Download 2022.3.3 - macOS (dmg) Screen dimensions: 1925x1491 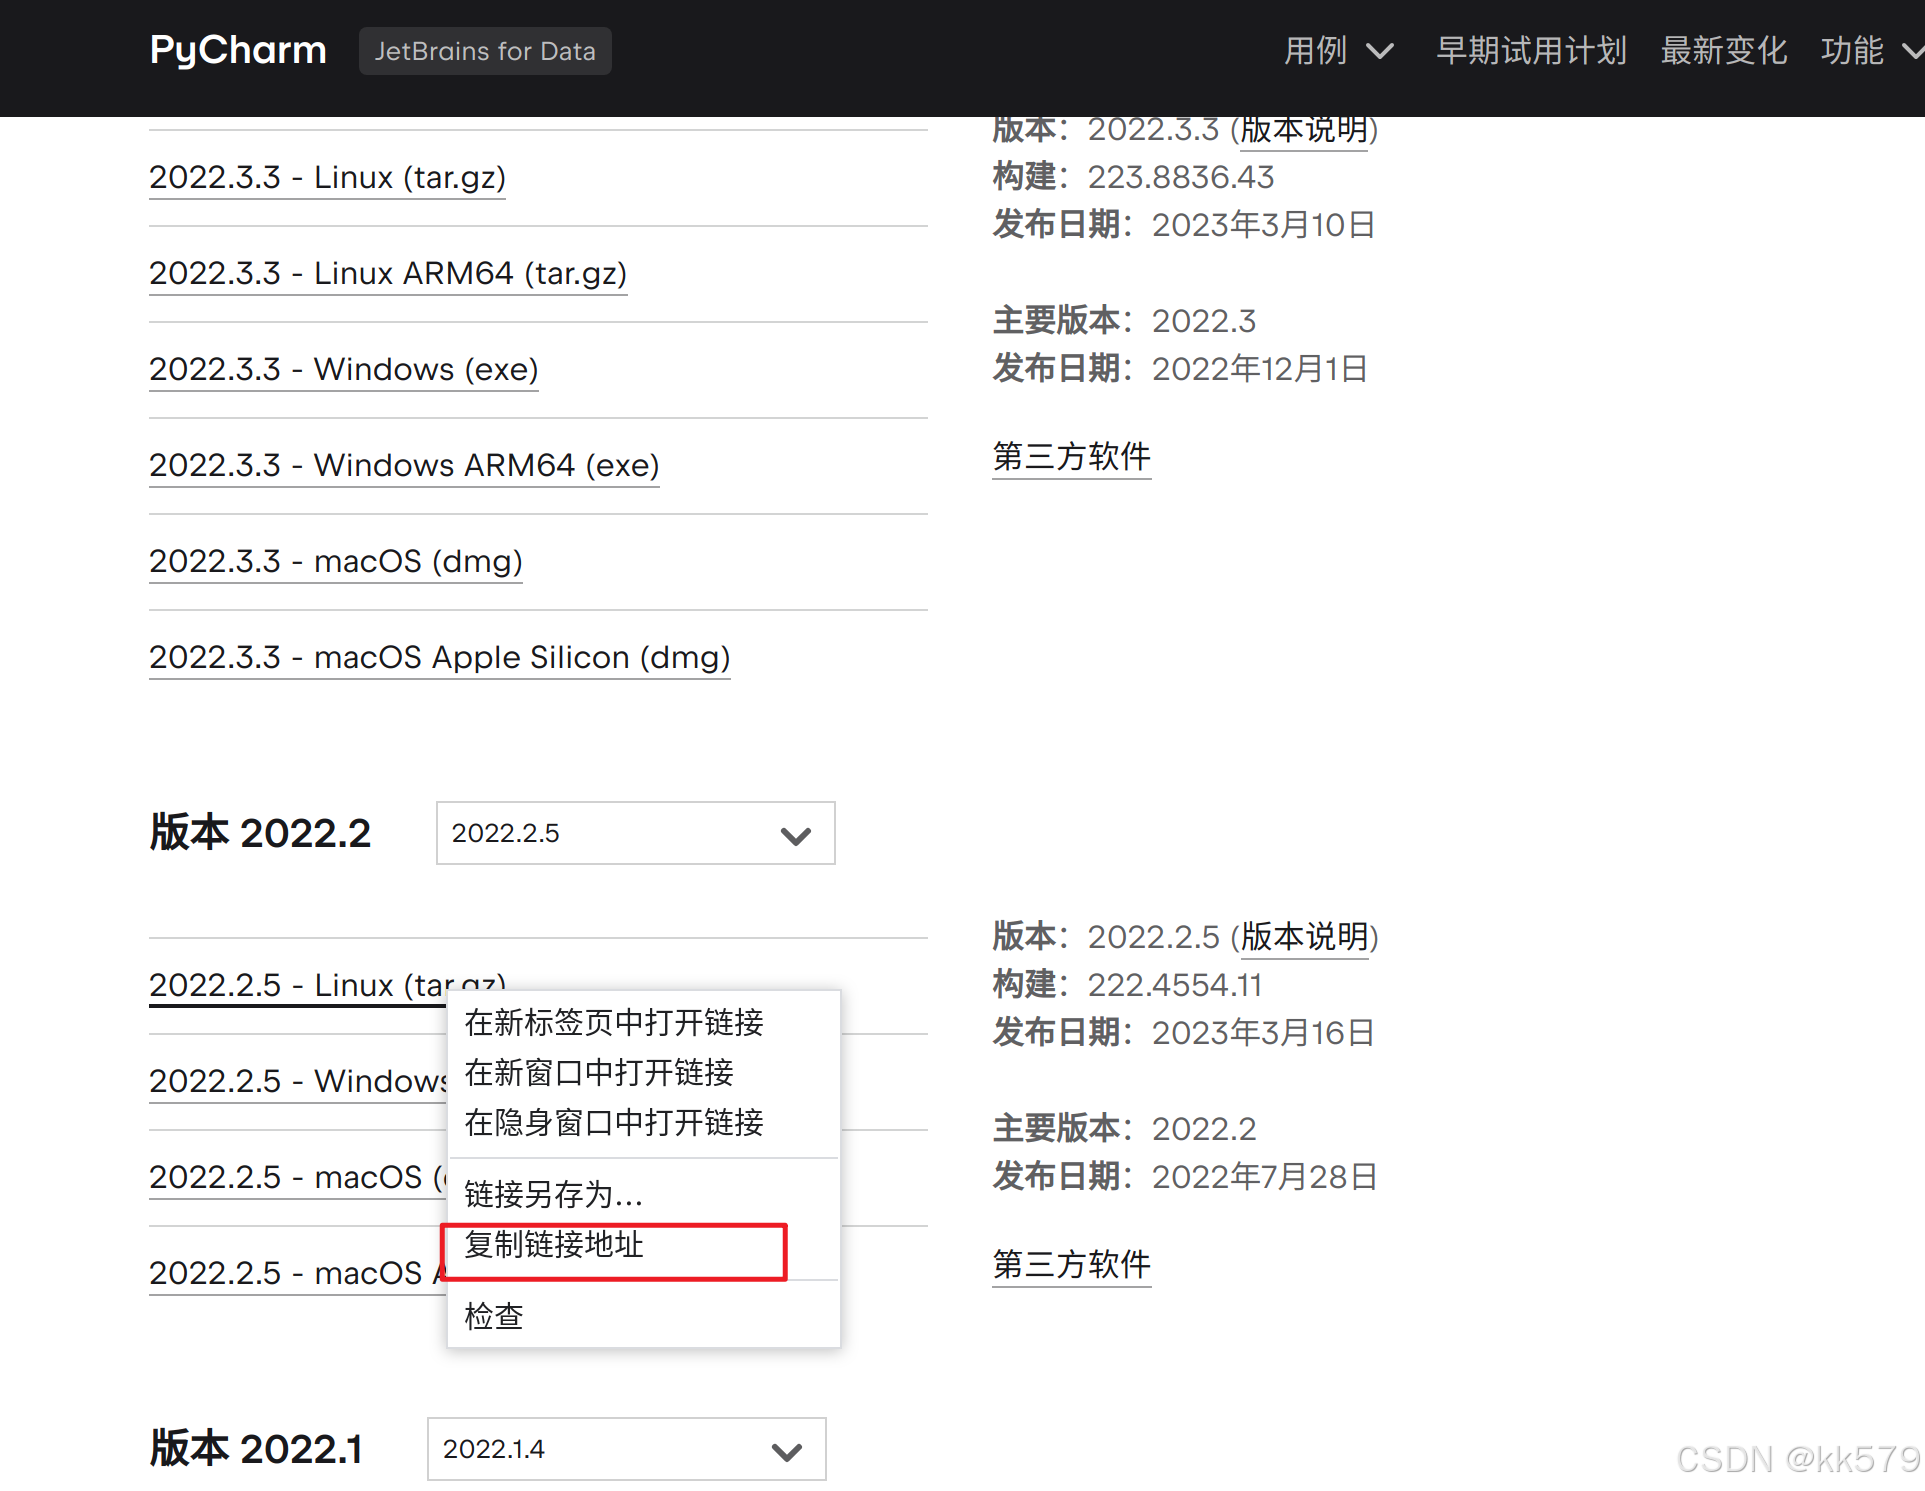coord(336,561)
